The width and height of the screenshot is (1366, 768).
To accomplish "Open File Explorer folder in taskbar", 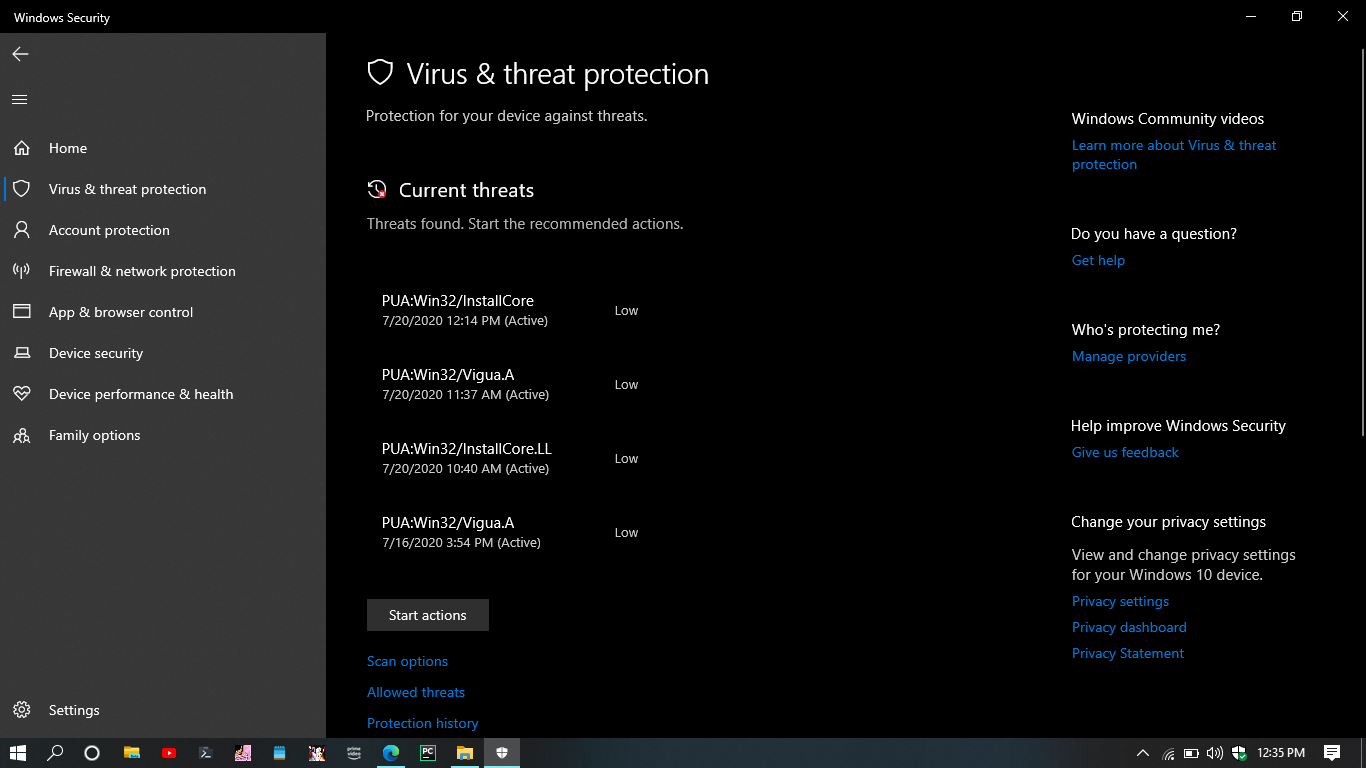I will (x=465, y=753).
